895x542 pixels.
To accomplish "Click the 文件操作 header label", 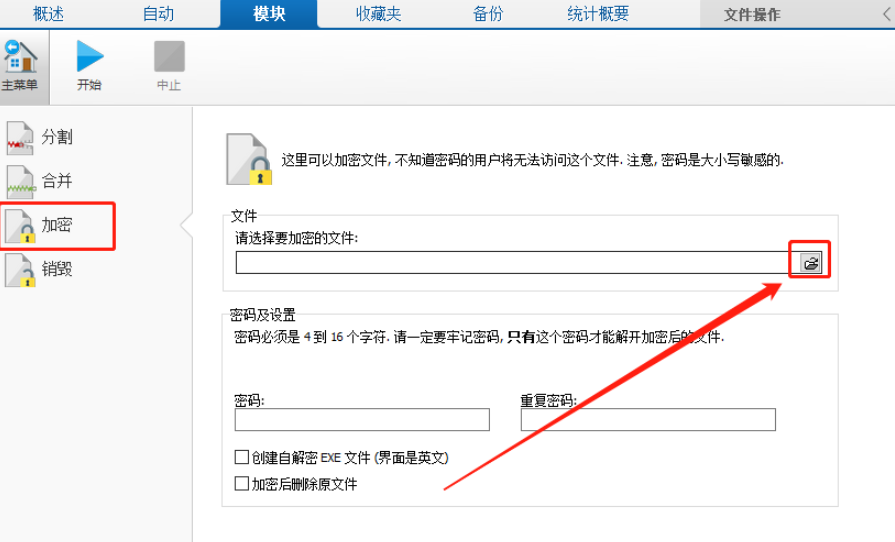I will (752, 14).
